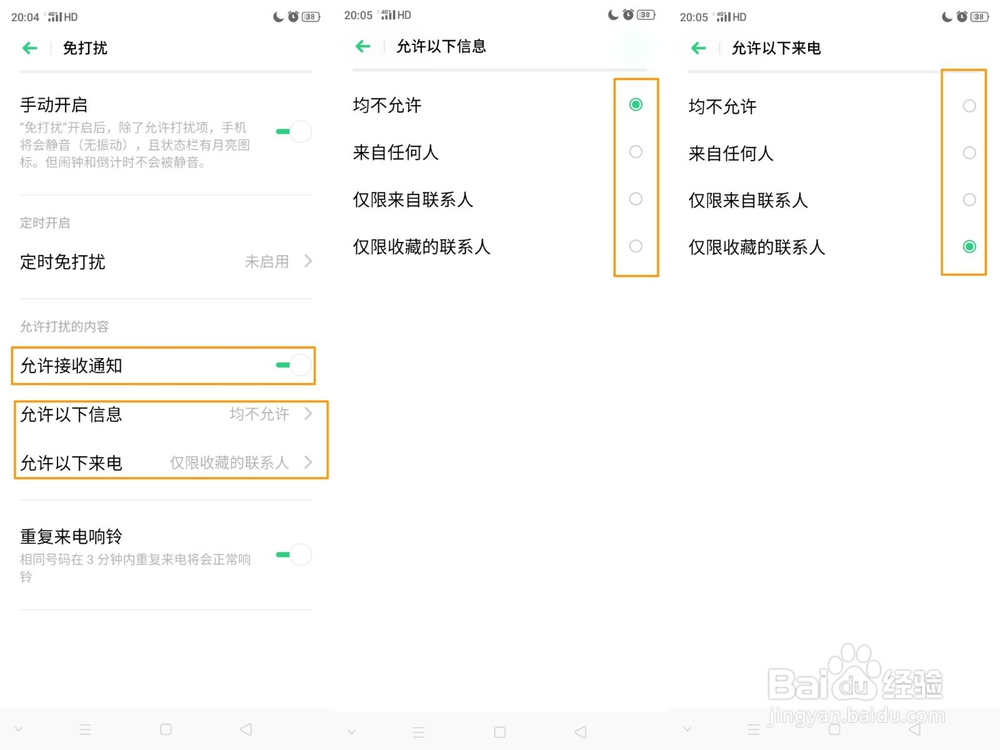The width and height of the screenshot is (1000, 750).
Task: Select 仅限收藏的联系人 radio in 允许以下来电 screen
Action: point(969,247)
